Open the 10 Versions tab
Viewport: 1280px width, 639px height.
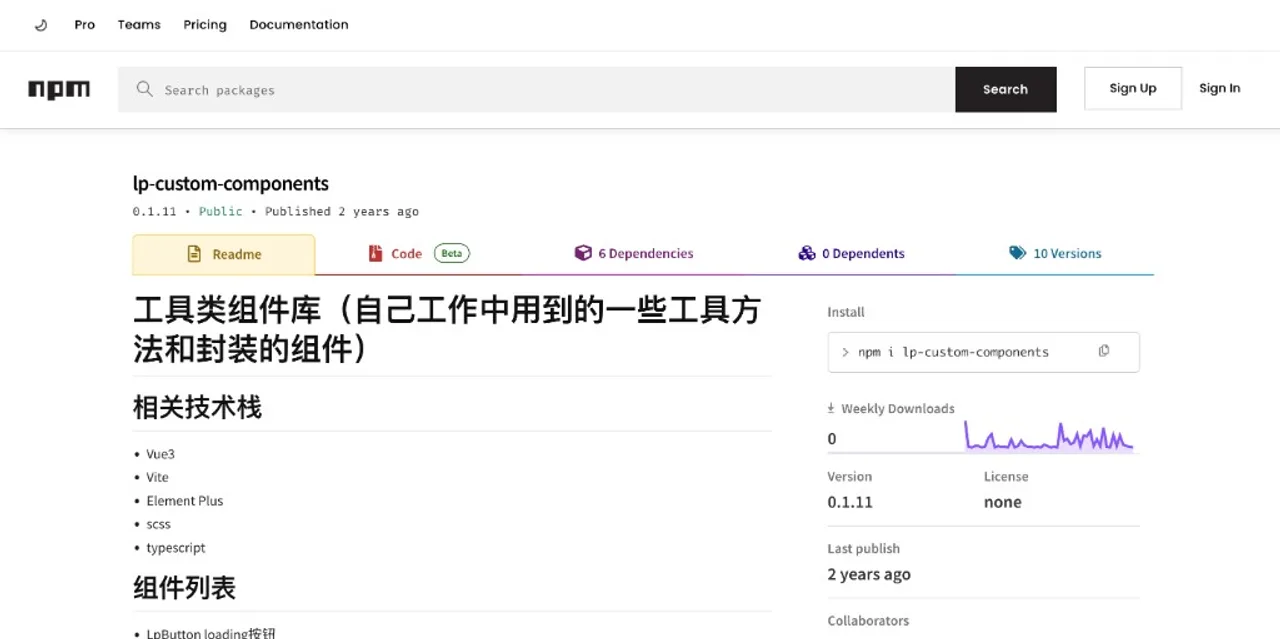click(1055, 254)
